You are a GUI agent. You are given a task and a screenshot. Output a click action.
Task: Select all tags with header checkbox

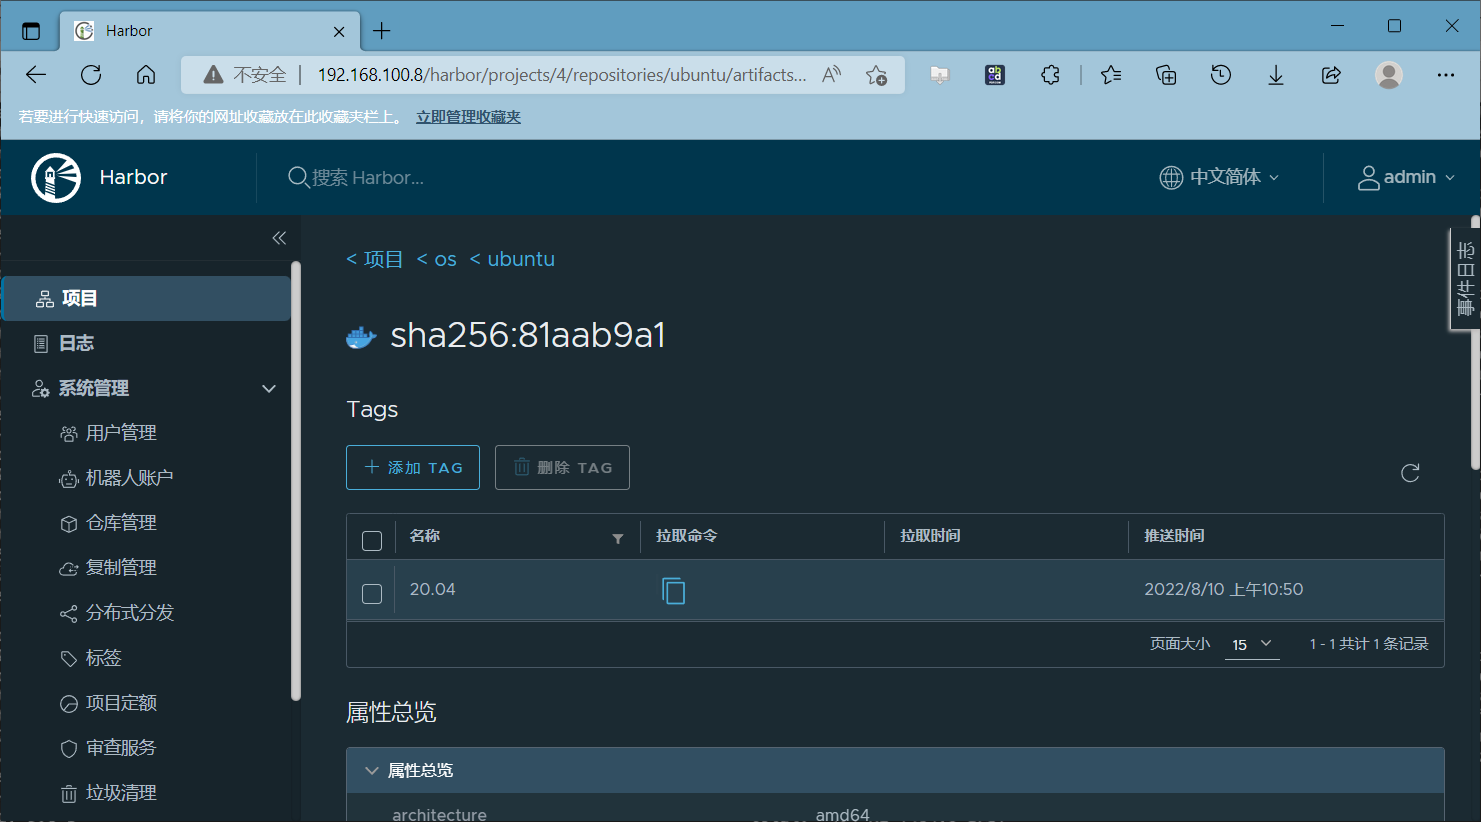tap(372, 541)
